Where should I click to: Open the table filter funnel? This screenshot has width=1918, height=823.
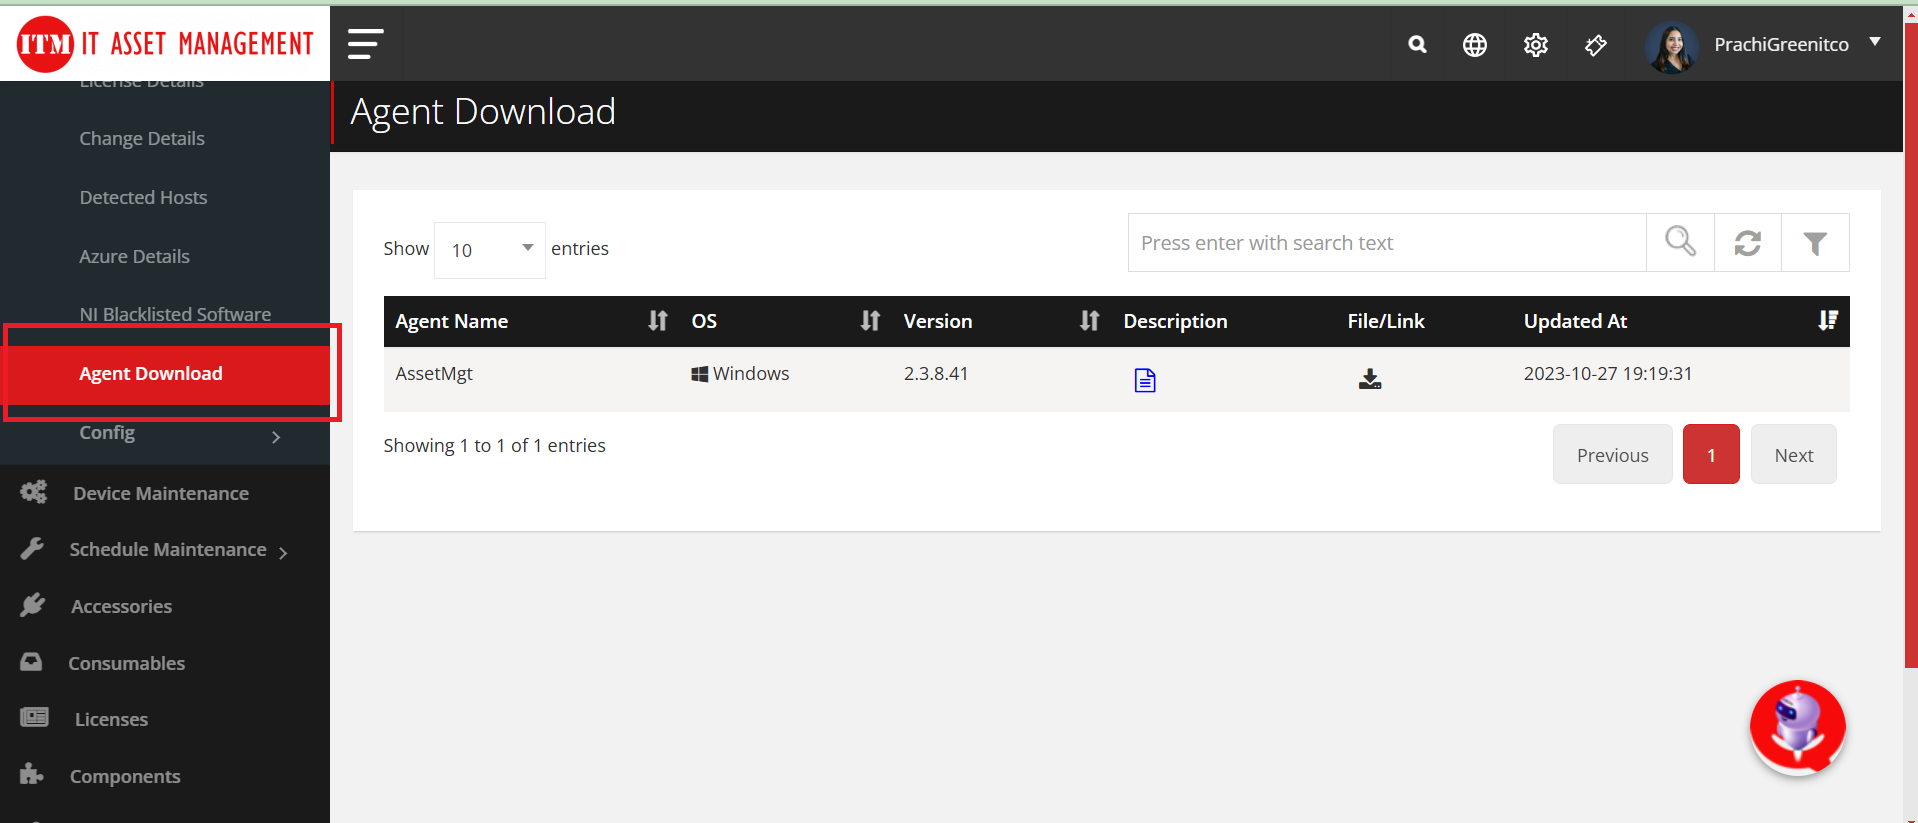(1814, 242)
